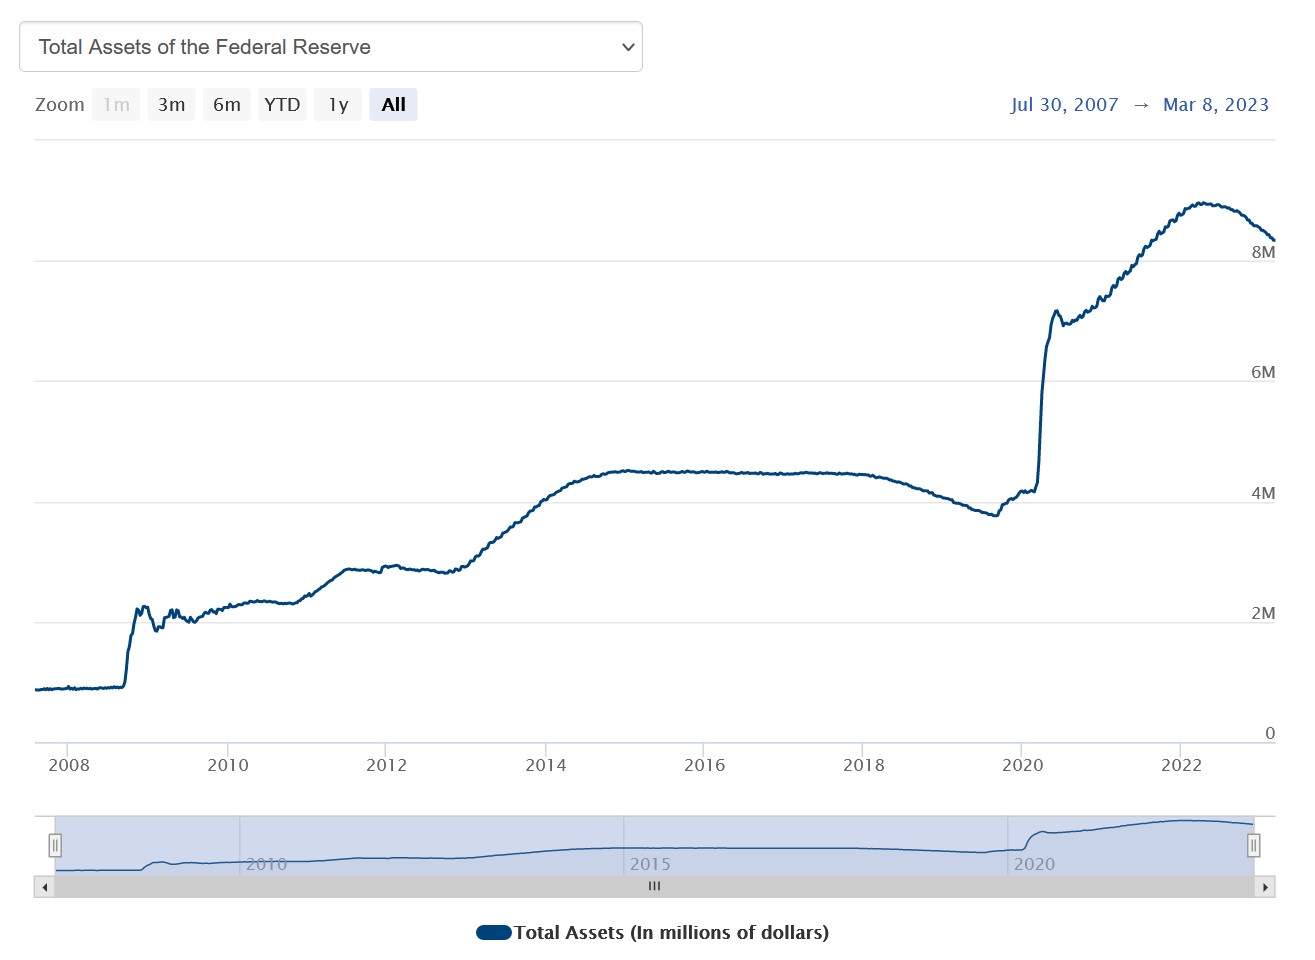The height and width of the screenshot is (960, 1315).
Task: Click the 2015 marker in the navigator
Action: (650, 864)
